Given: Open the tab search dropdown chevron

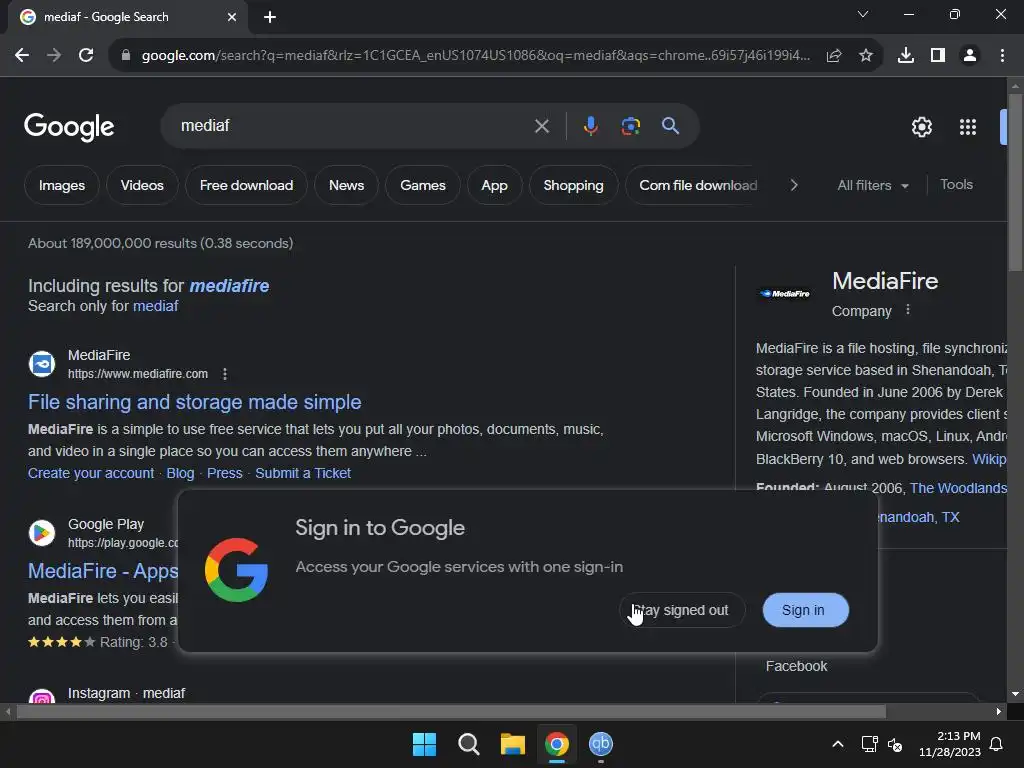Looking at the screenshot, I should (x=863, y=14).
